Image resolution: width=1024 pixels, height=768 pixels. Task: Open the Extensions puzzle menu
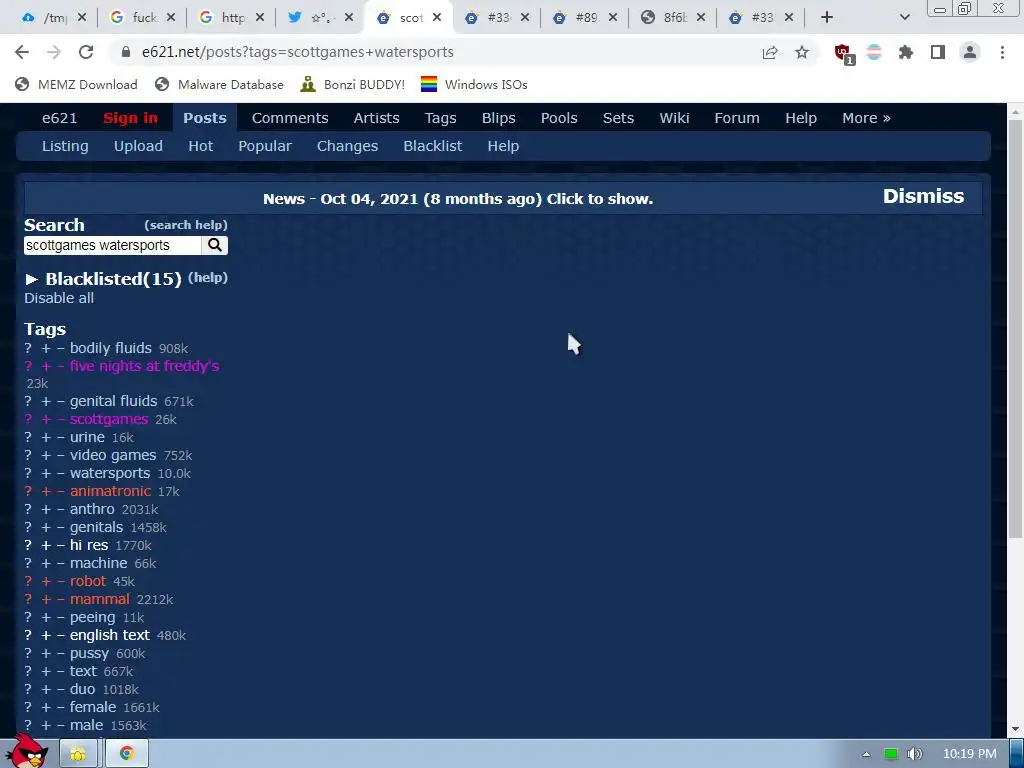click(906, 52)
